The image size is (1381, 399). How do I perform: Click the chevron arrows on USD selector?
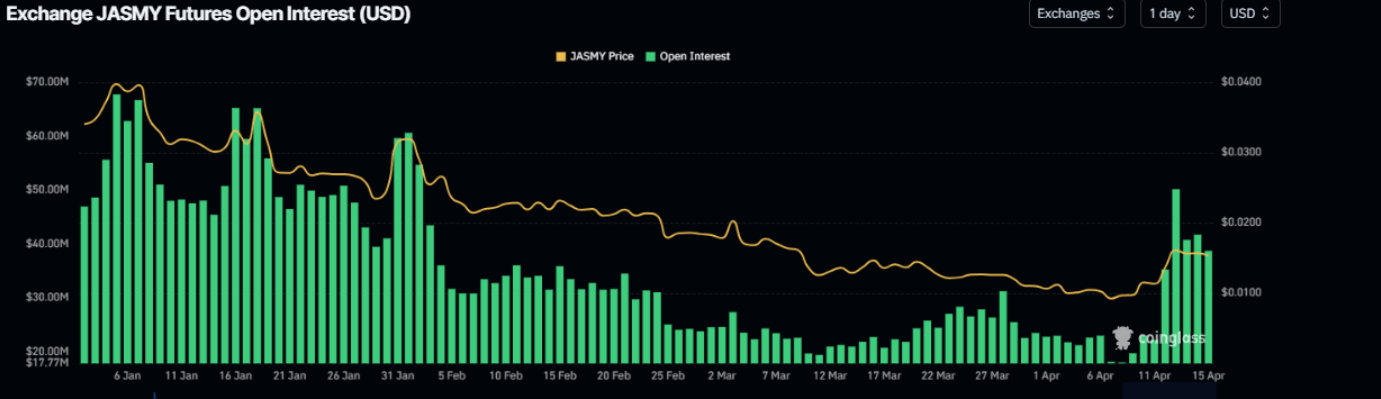tap(1266, 14)
